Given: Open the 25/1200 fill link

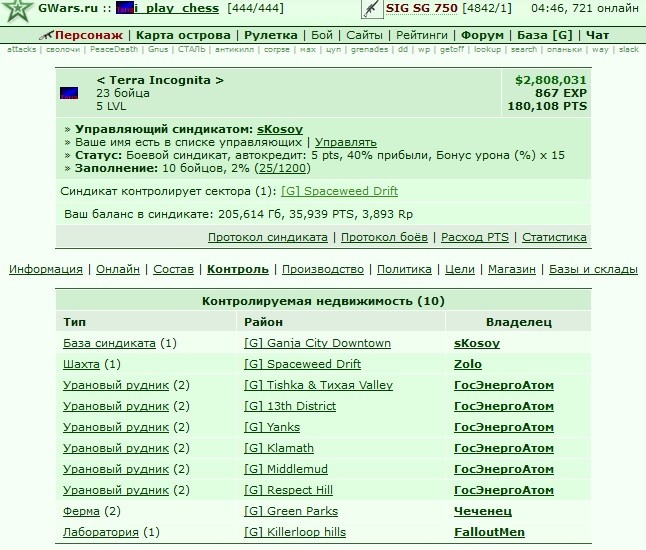Looking at the screenshot, I should 283,169.
